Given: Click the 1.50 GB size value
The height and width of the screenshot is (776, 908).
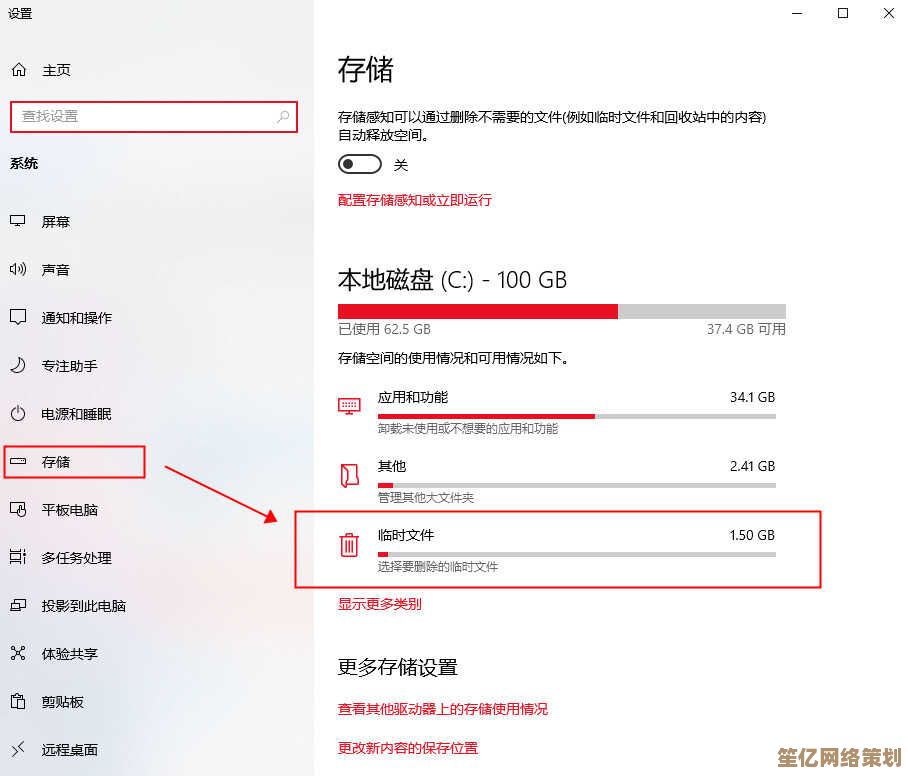Looking at the screenshot, I should tap(752, 535).
